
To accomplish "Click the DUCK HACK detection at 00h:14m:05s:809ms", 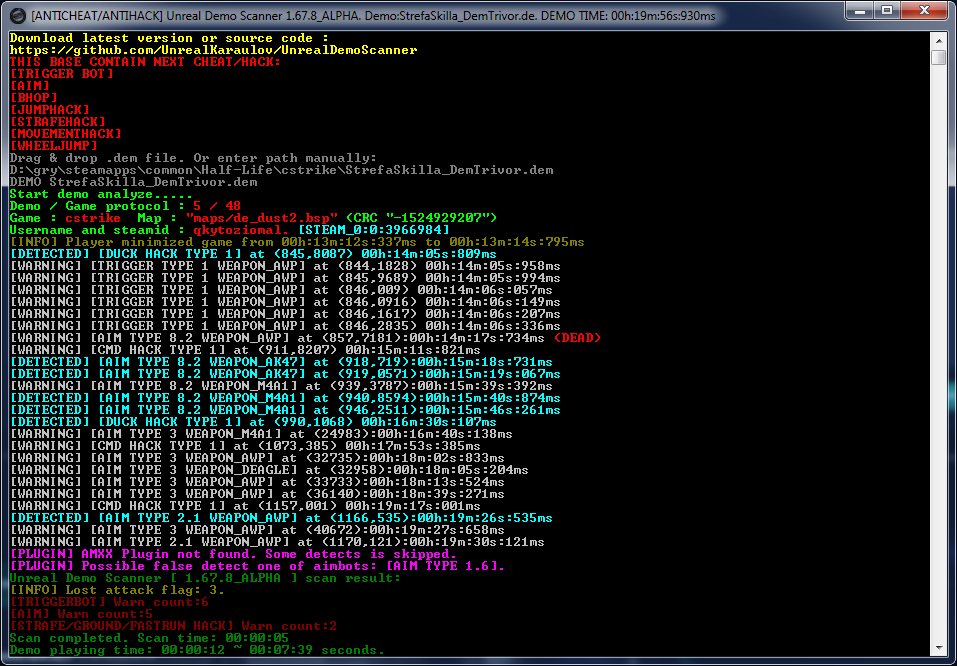I will point(253,254).
